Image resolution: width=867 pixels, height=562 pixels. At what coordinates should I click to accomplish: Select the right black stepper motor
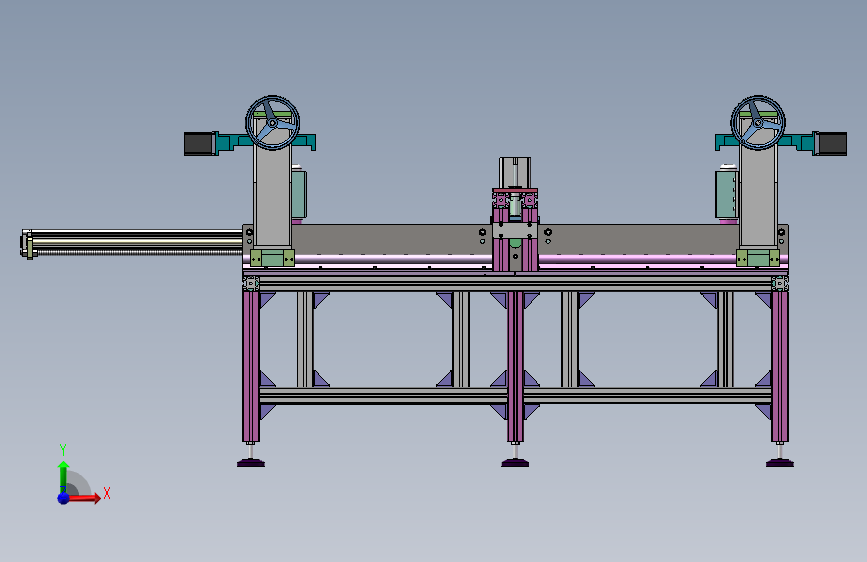click(832, 144)
